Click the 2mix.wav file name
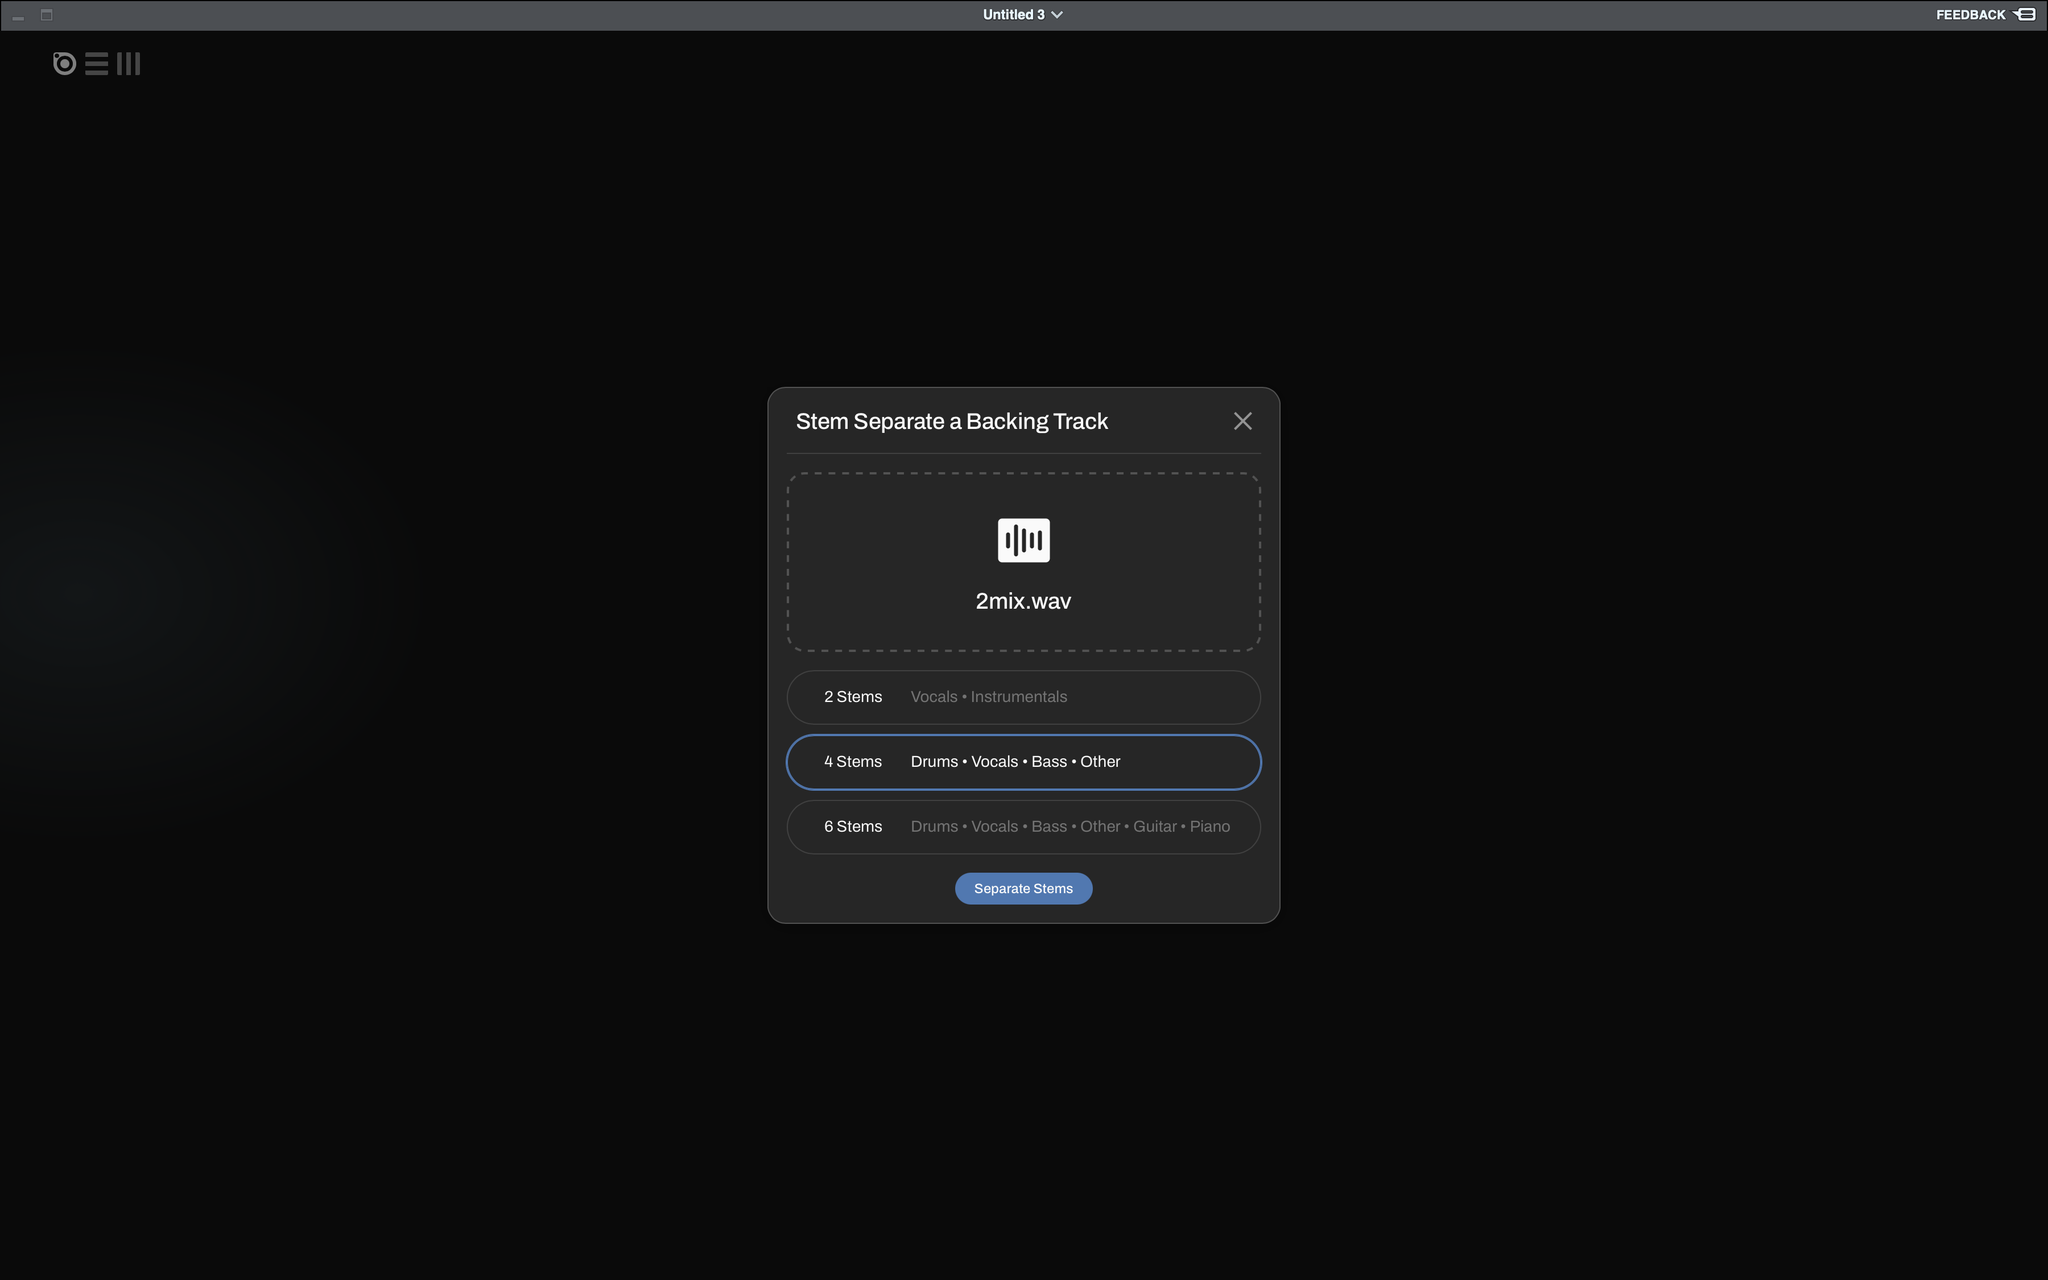2048x1280 pixels. click(x=1023, y=601)
